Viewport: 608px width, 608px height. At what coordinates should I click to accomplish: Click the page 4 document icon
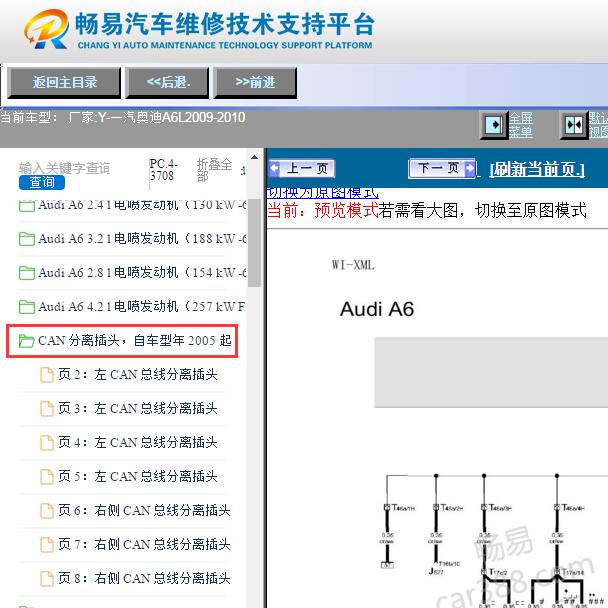(x=47, y=443)
